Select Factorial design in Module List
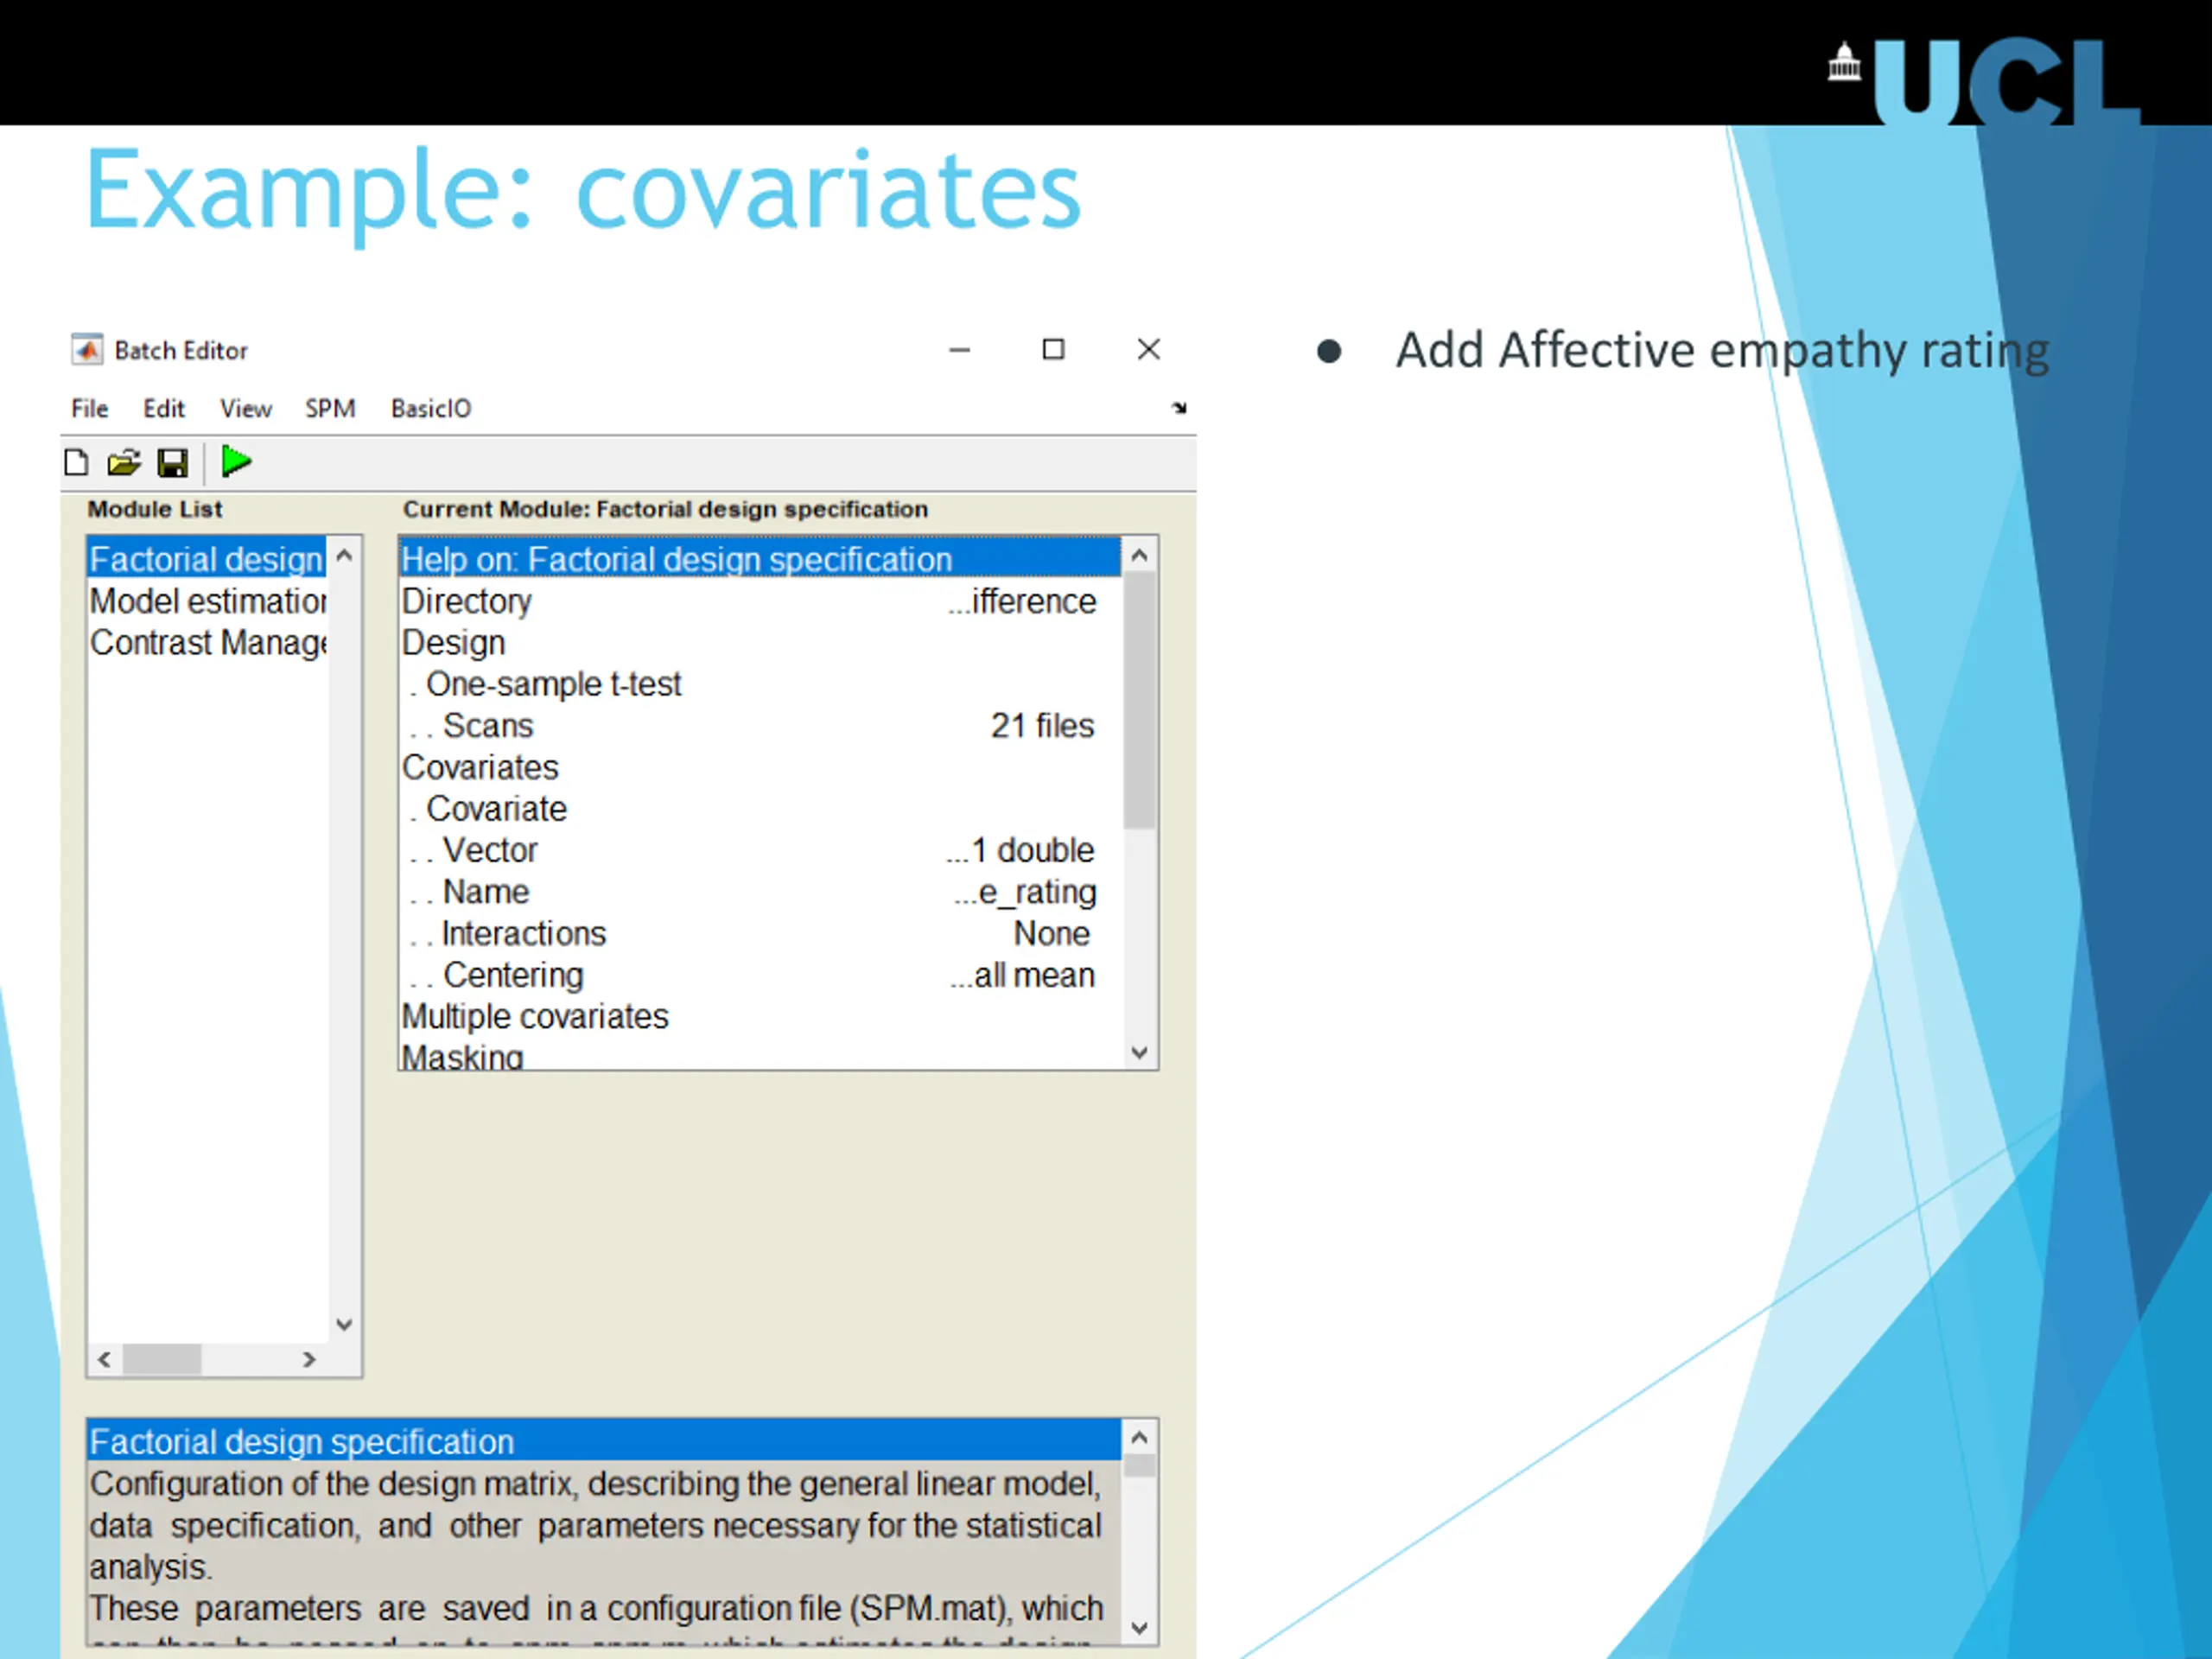2212x1659 pixels. (207, 559)
